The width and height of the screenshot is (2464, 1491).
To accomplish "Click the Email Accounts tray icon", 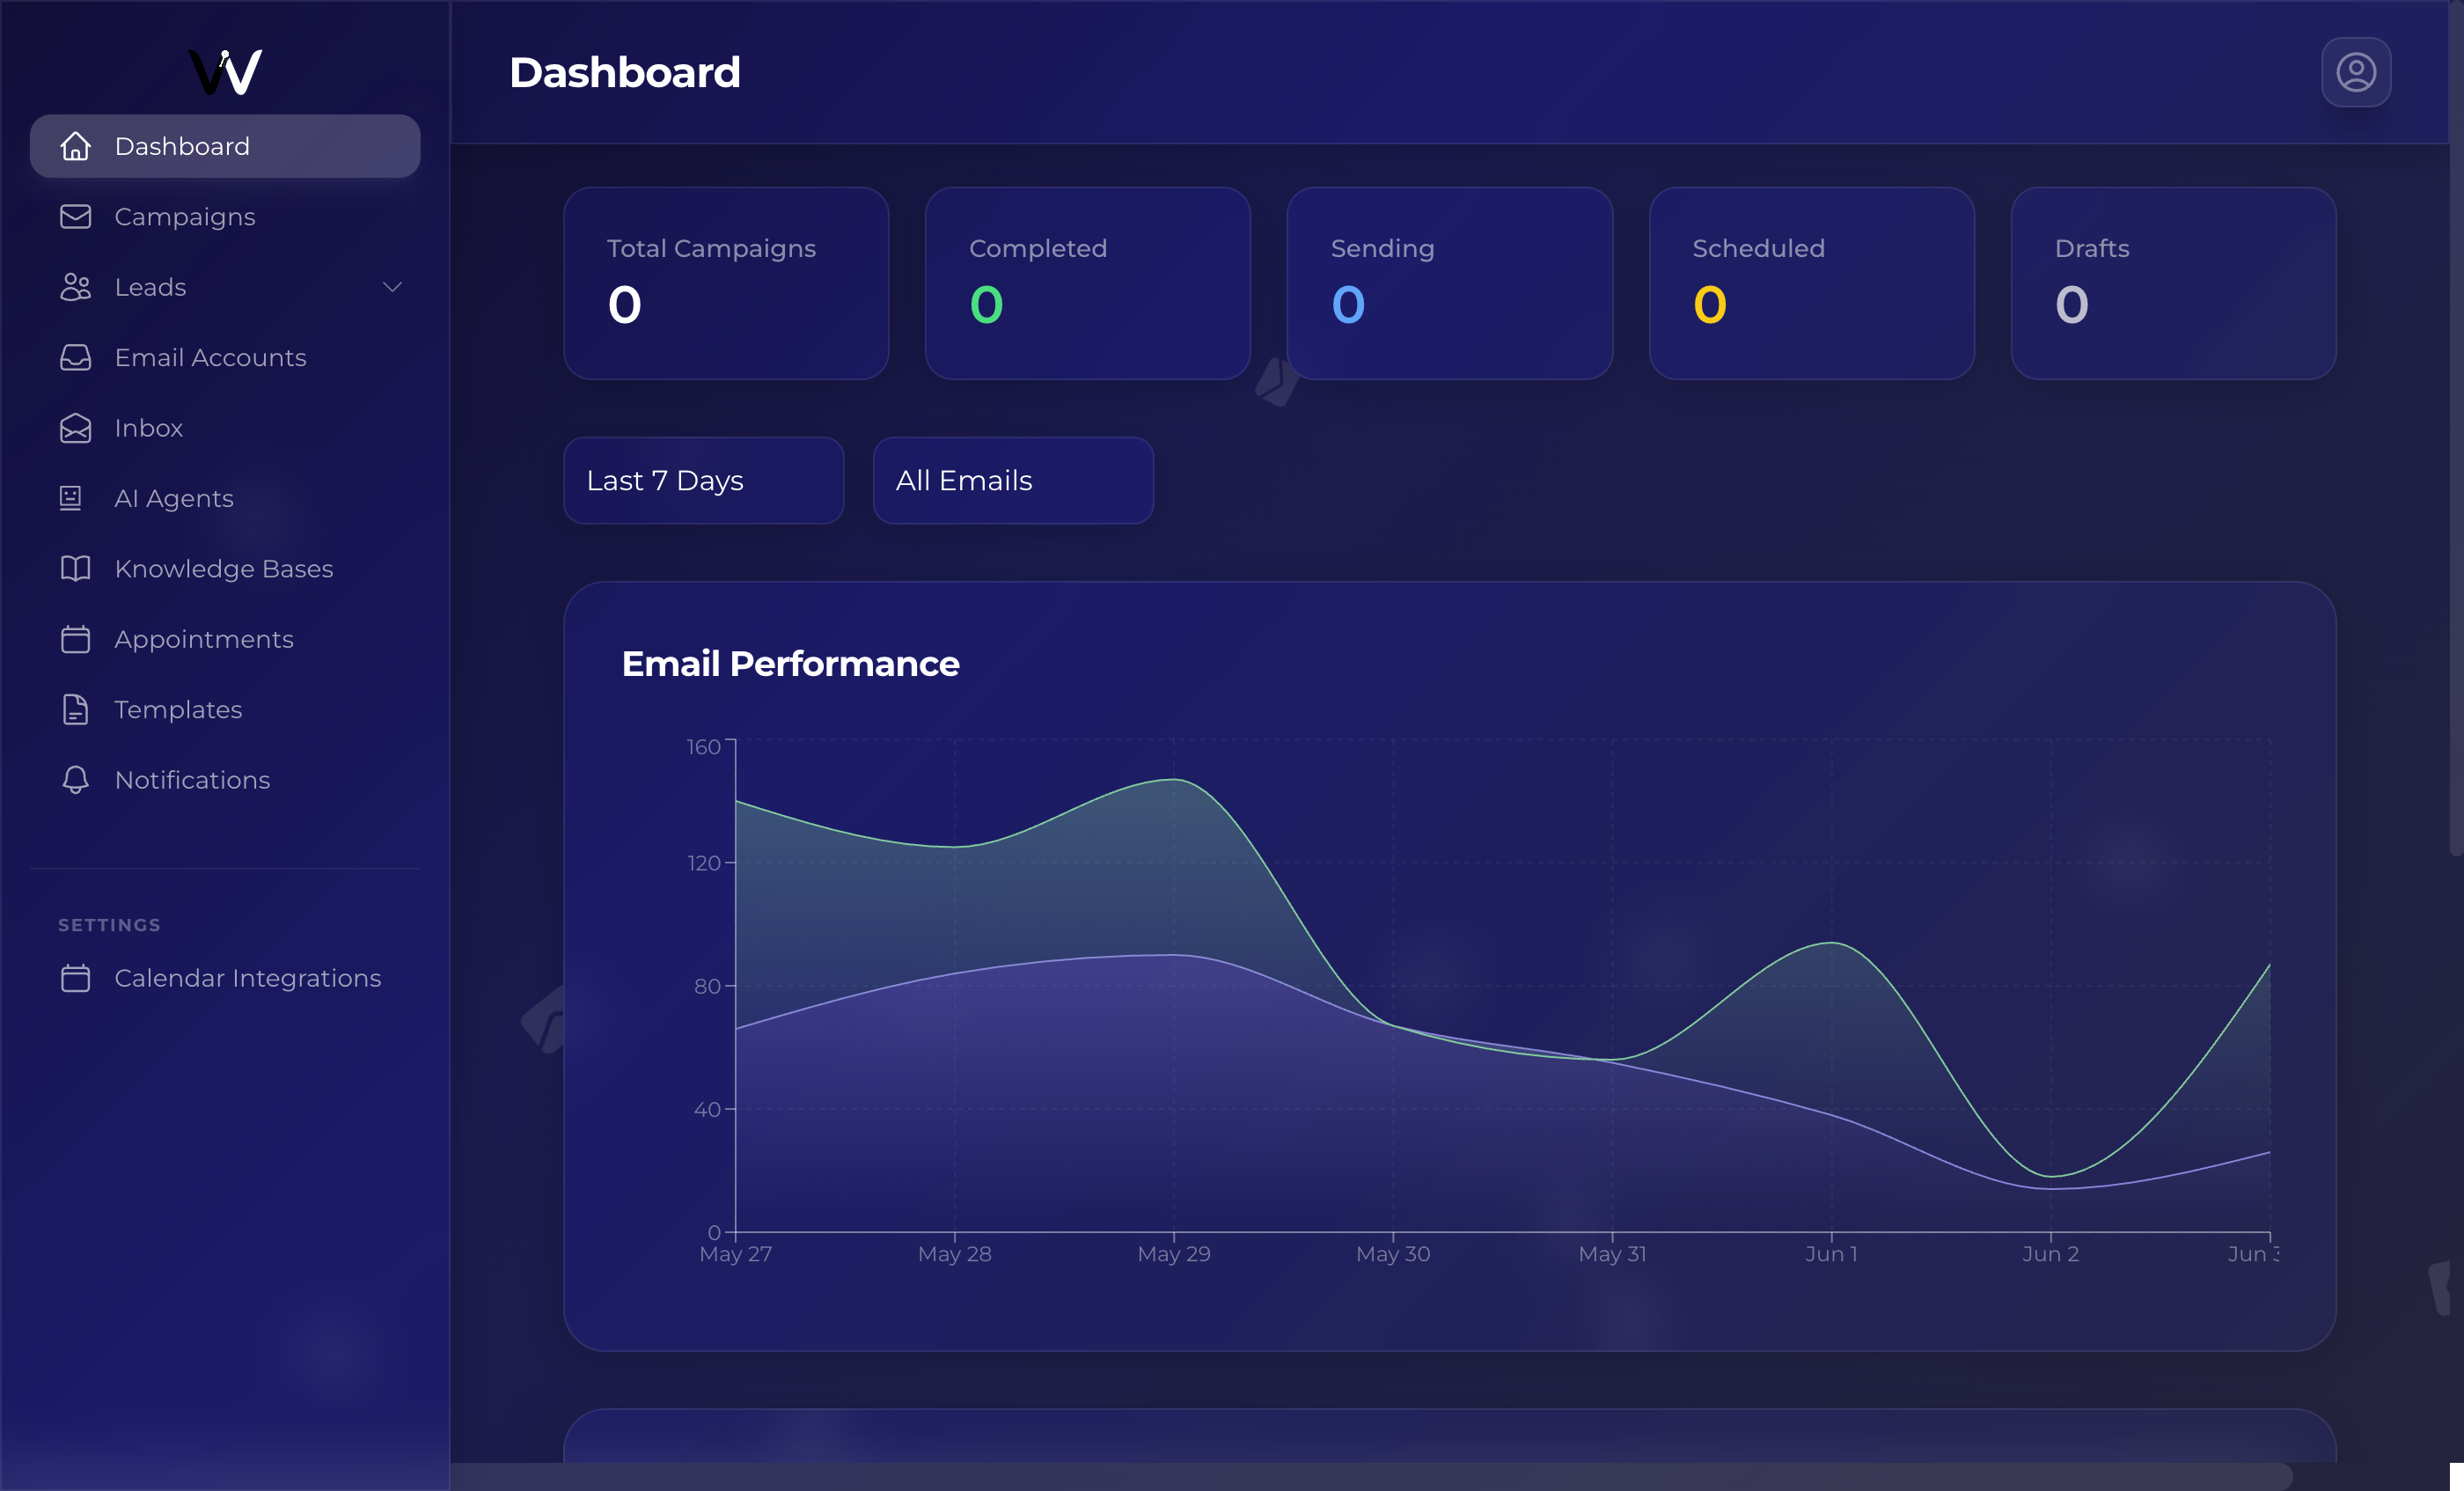I will (75, 357).
